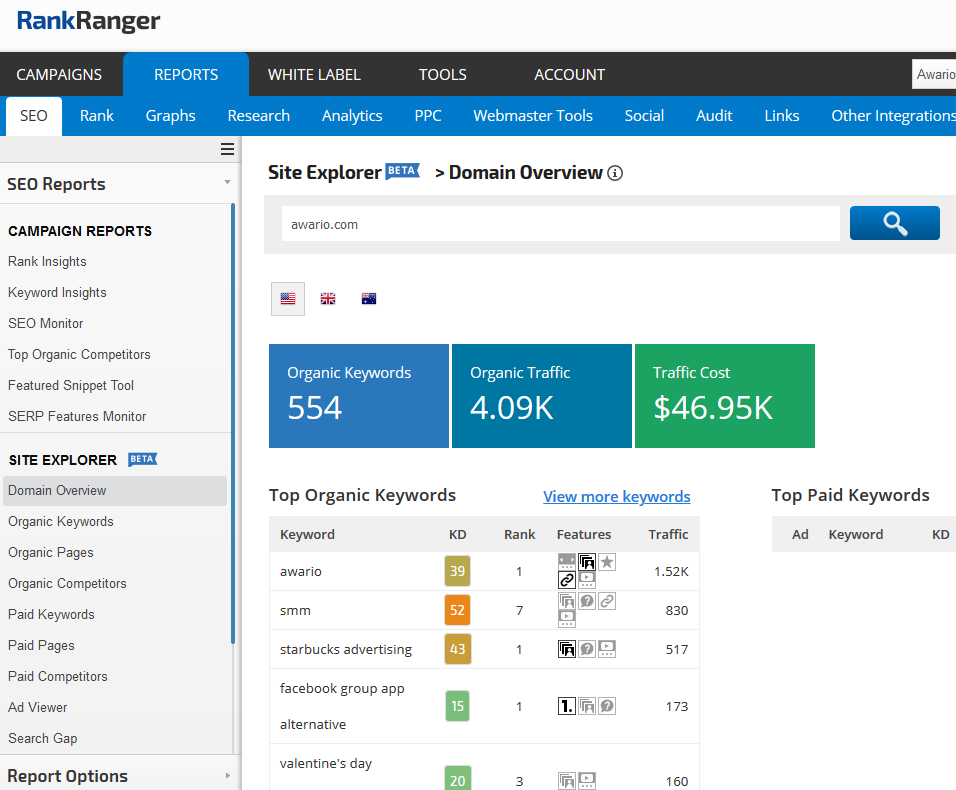This screenshot has height=790, width=956.
Task: Open Organic Competitors in sidebar
Action: click(x=67, y=584)
